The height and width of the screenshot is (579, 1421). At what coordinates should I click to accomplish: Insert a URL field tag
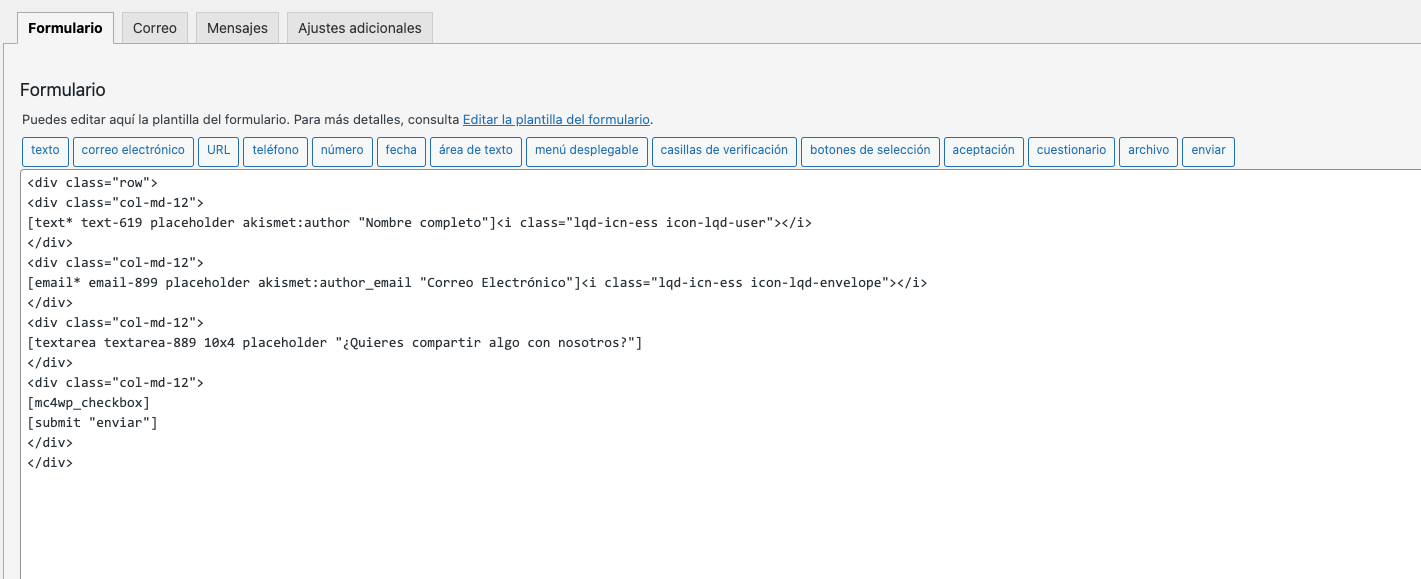click(x=218, y=151)
